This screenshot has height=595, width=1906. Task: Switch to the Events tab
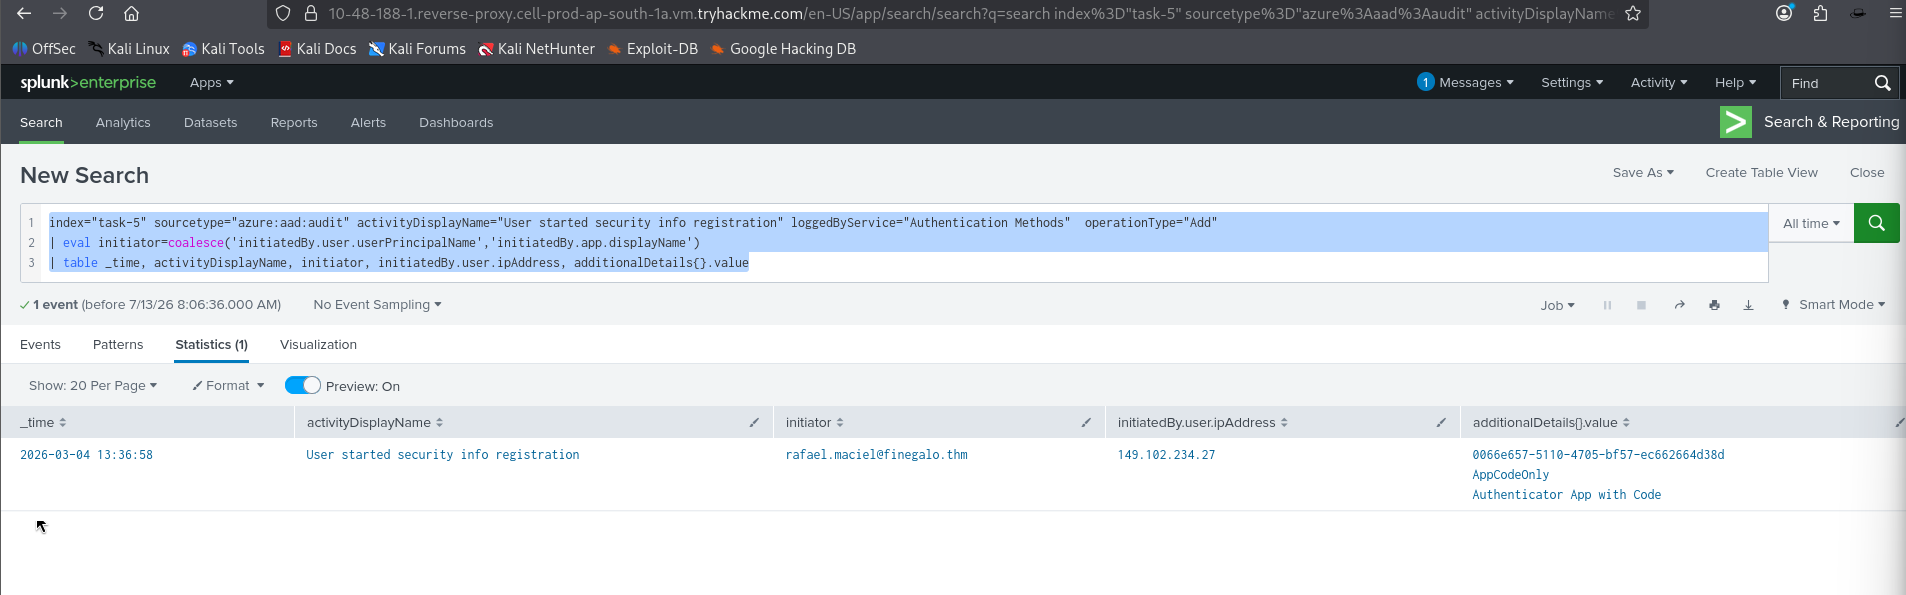coord(40,345)
